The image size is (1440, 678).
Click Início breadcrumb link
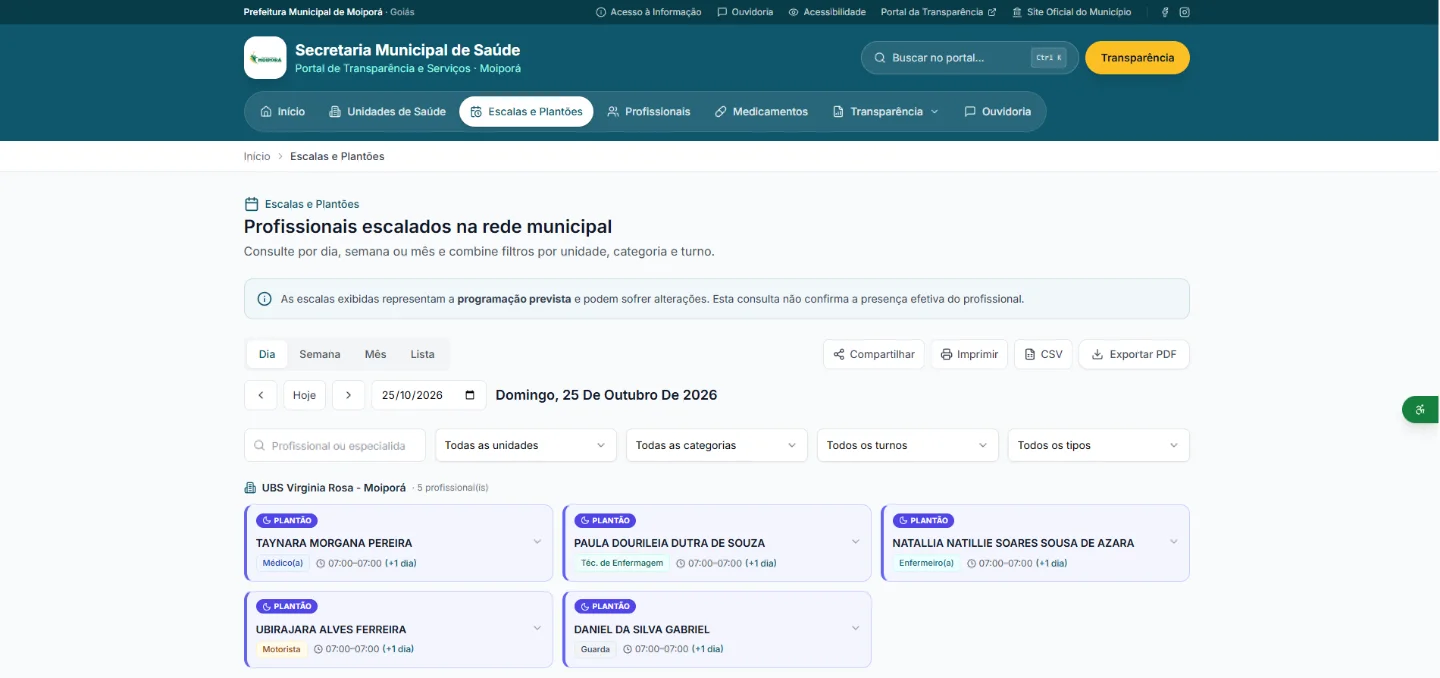(257, 156)
